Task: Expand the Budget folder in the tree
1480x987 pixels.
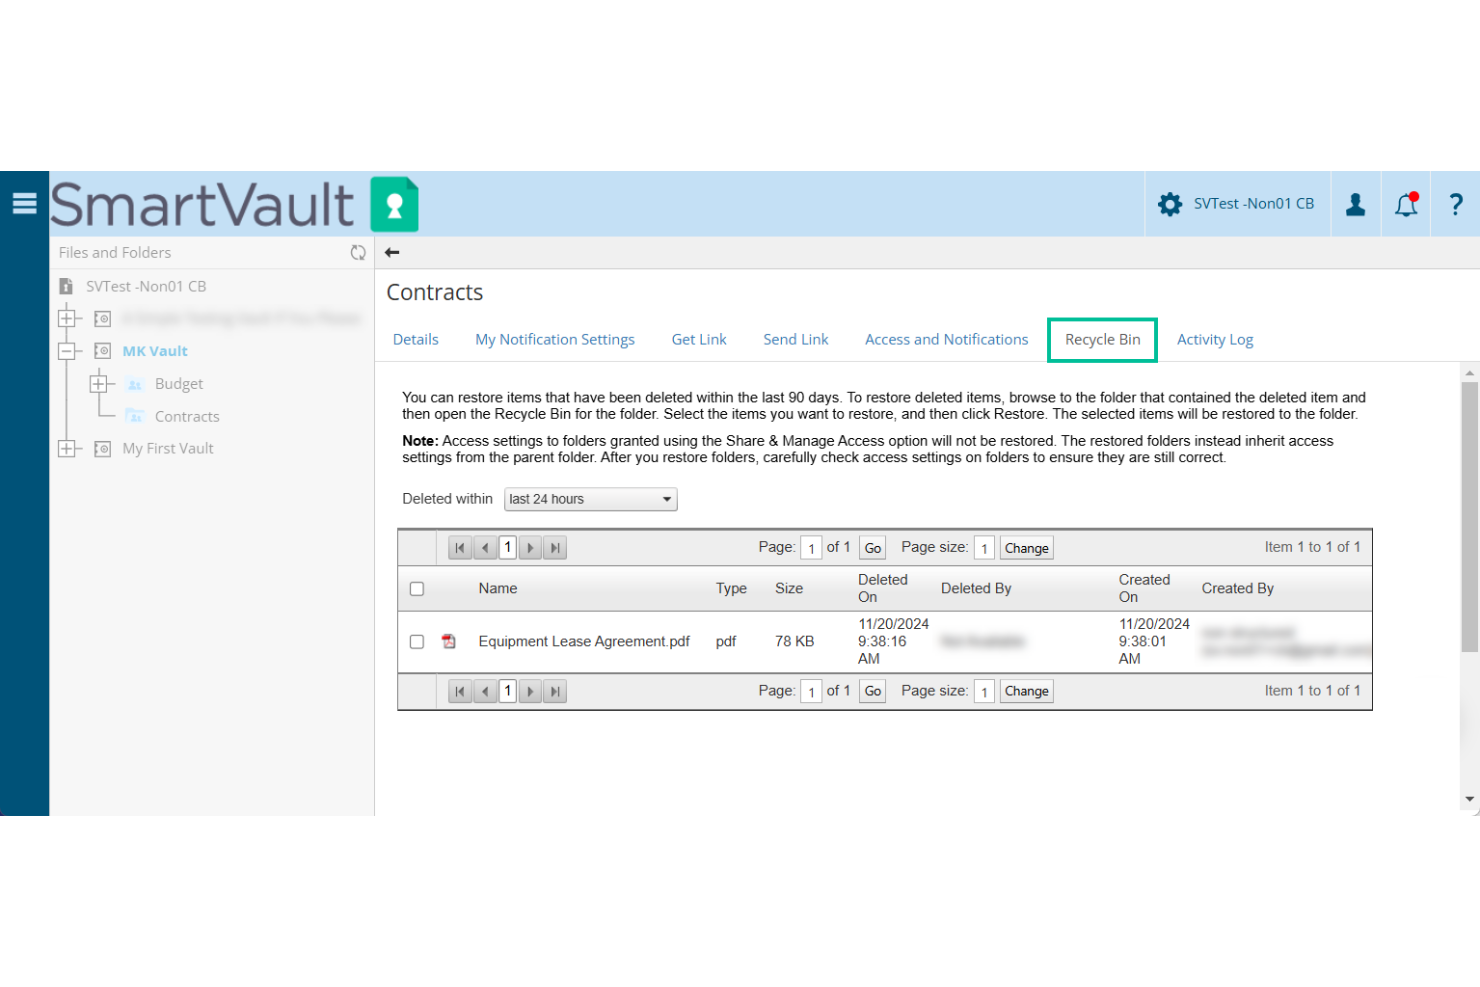Action: point(100,383)
